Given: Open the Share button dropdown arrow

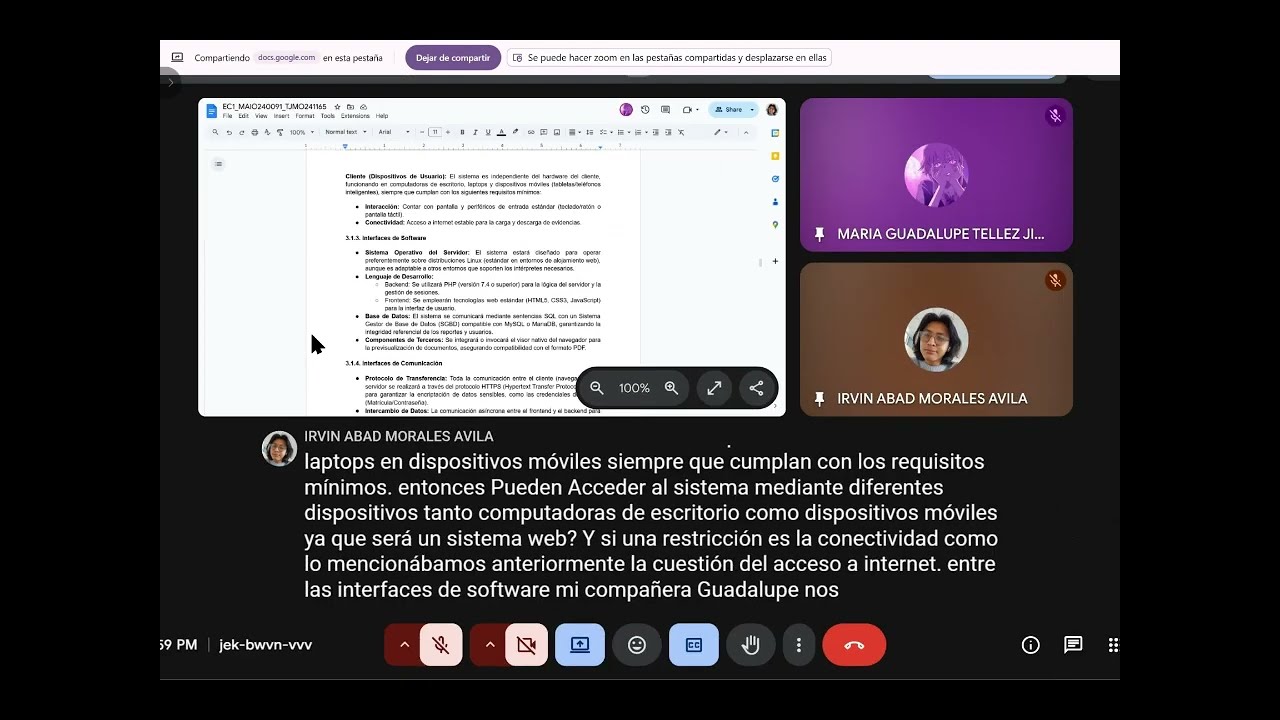Looking at the screenshot, I should 752,109.
